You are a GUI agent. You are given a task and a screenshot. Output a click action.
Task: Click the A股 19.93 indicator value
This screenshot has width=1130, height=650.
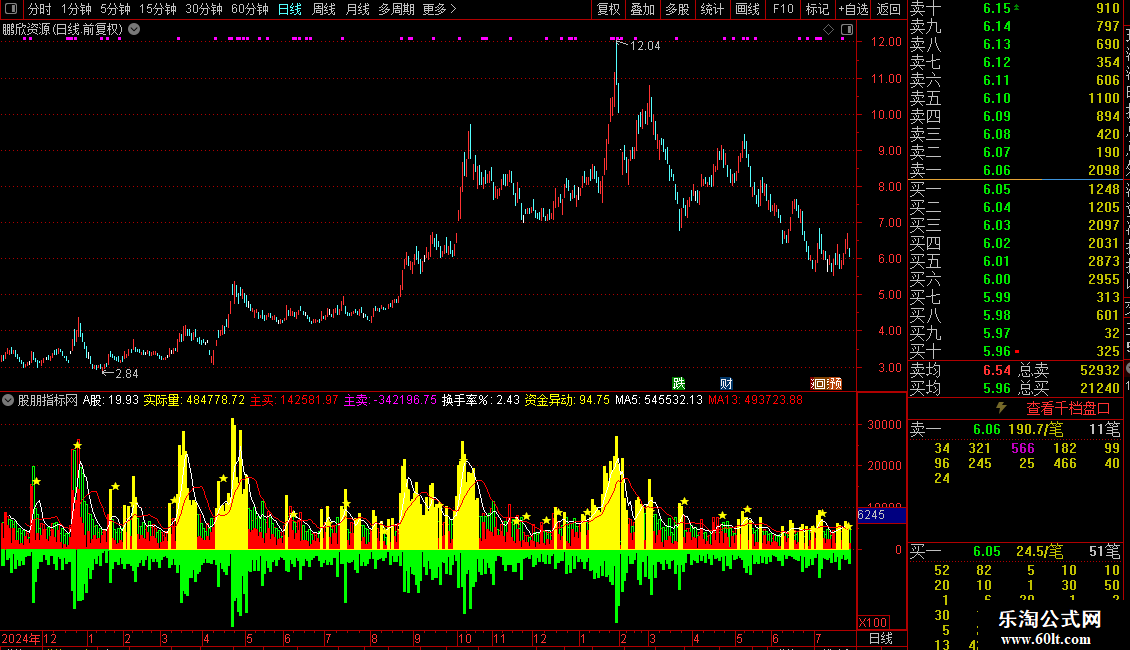(x=111, y=400)
